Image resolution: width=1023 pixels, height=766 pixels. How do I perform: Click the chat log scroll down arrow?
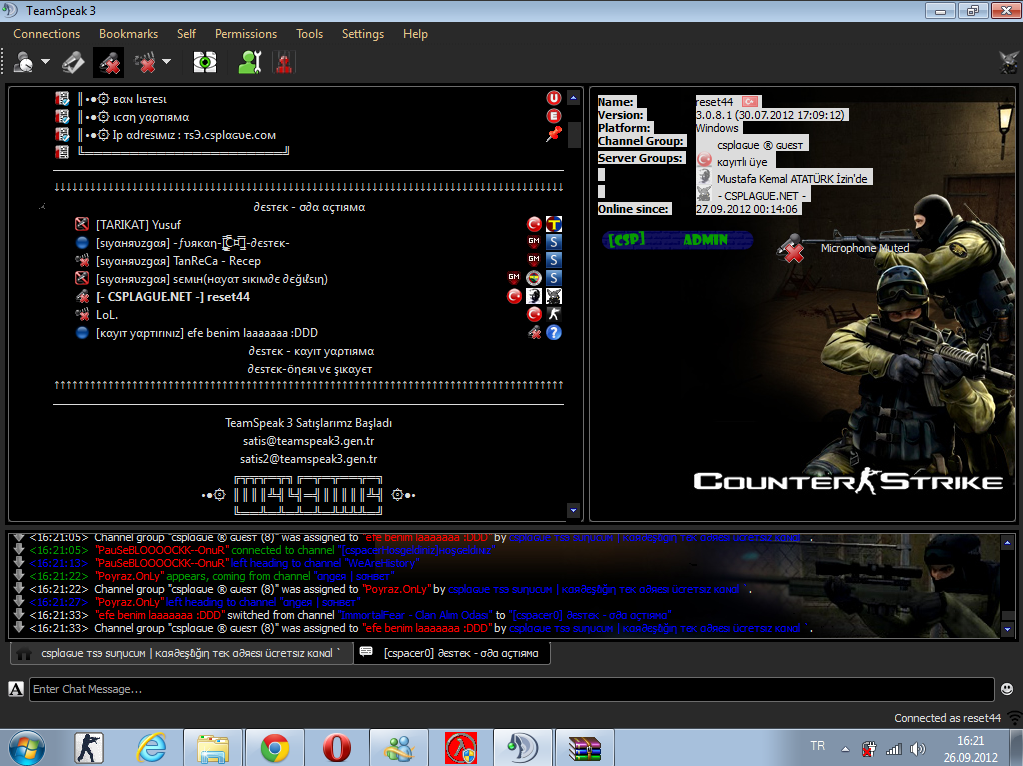pos(1007,630)
